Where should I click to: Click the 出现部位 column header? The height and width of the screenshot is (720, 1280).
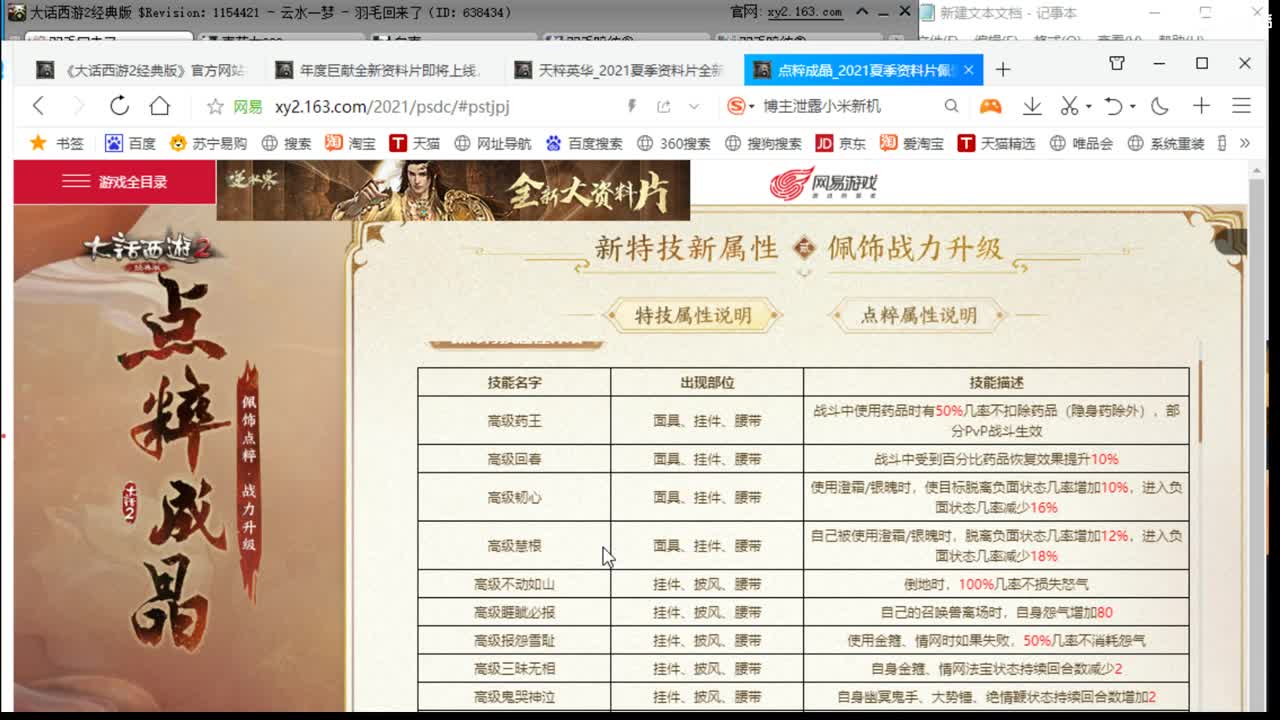(x=707, y=382)
